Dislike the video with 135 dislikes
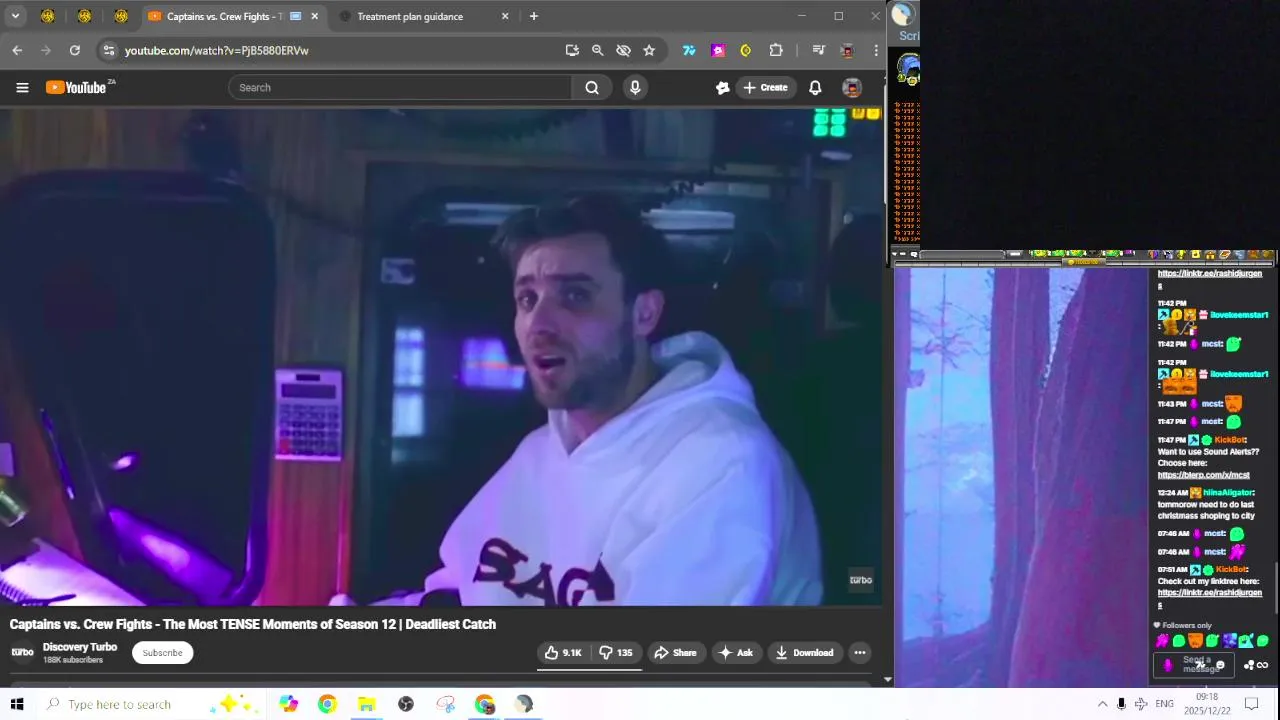 click(x=616, y=653)
